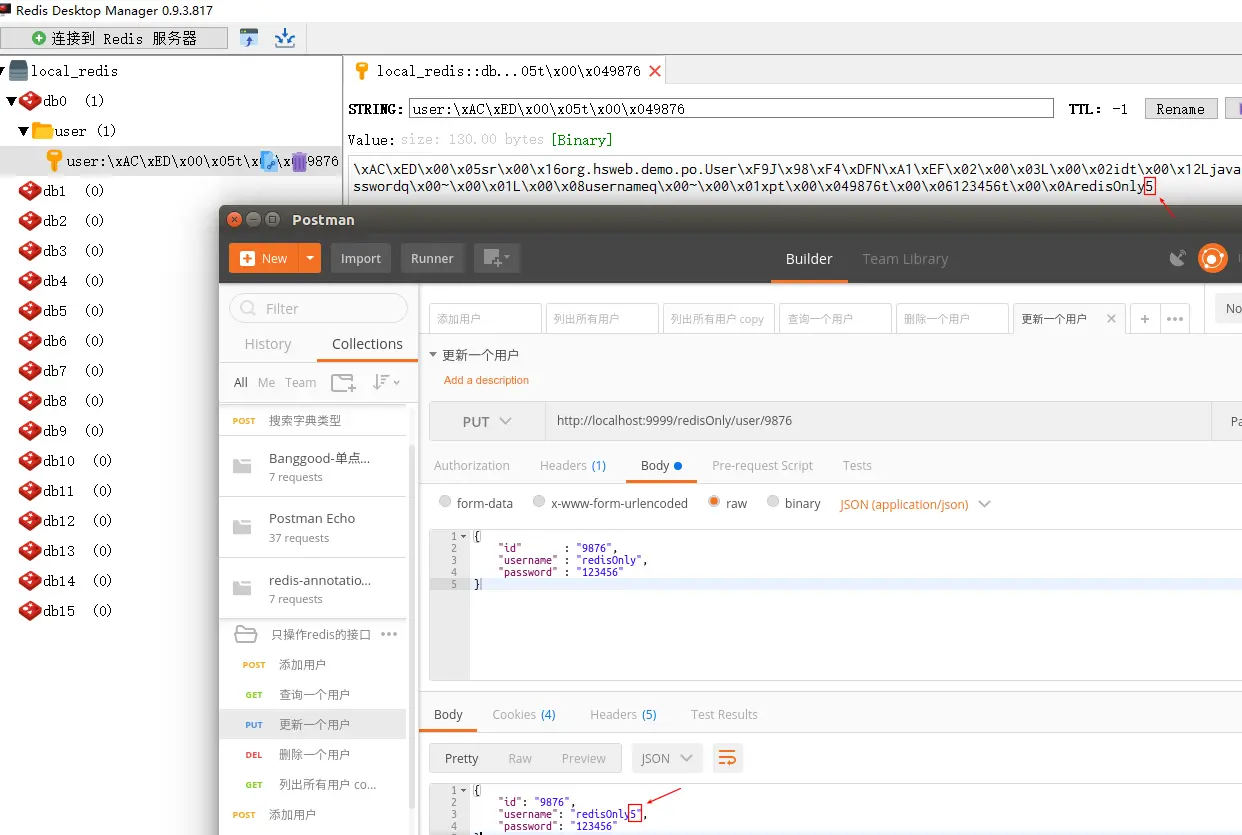Click the copy key icon on the selected user key row
This screenshot has width=1242, height=835.
click(268, 161)
